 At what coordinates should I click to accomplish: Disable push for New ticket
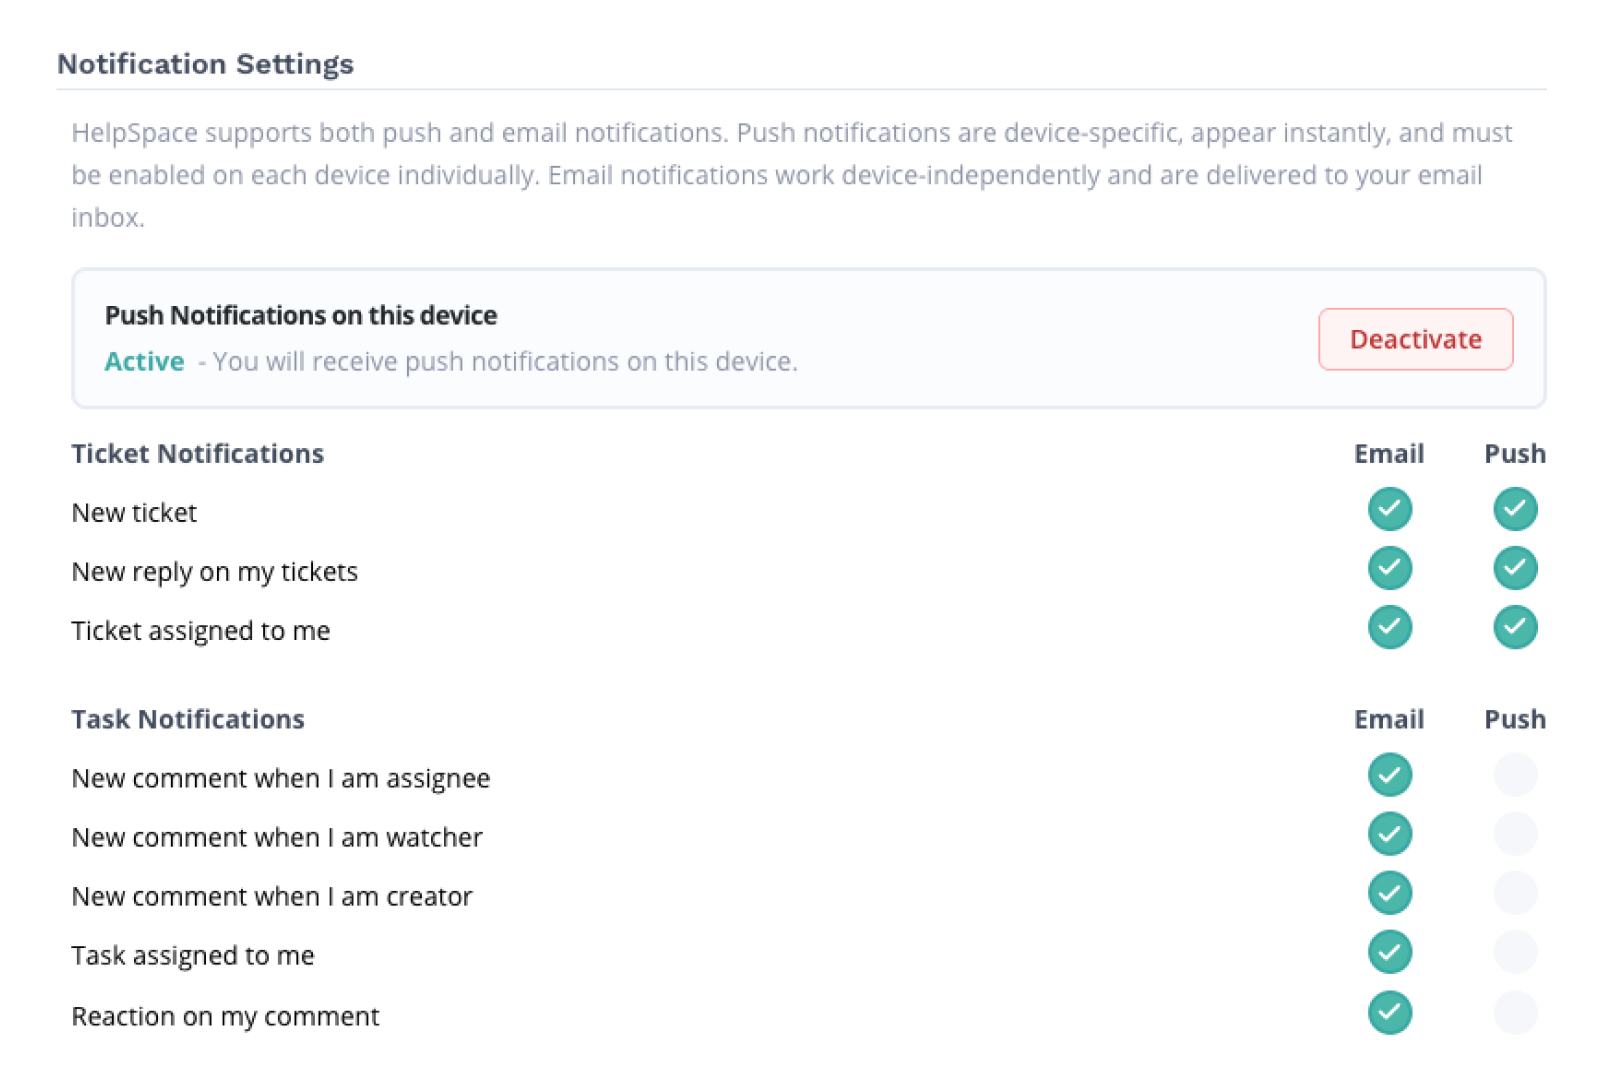coord(1515,509)
